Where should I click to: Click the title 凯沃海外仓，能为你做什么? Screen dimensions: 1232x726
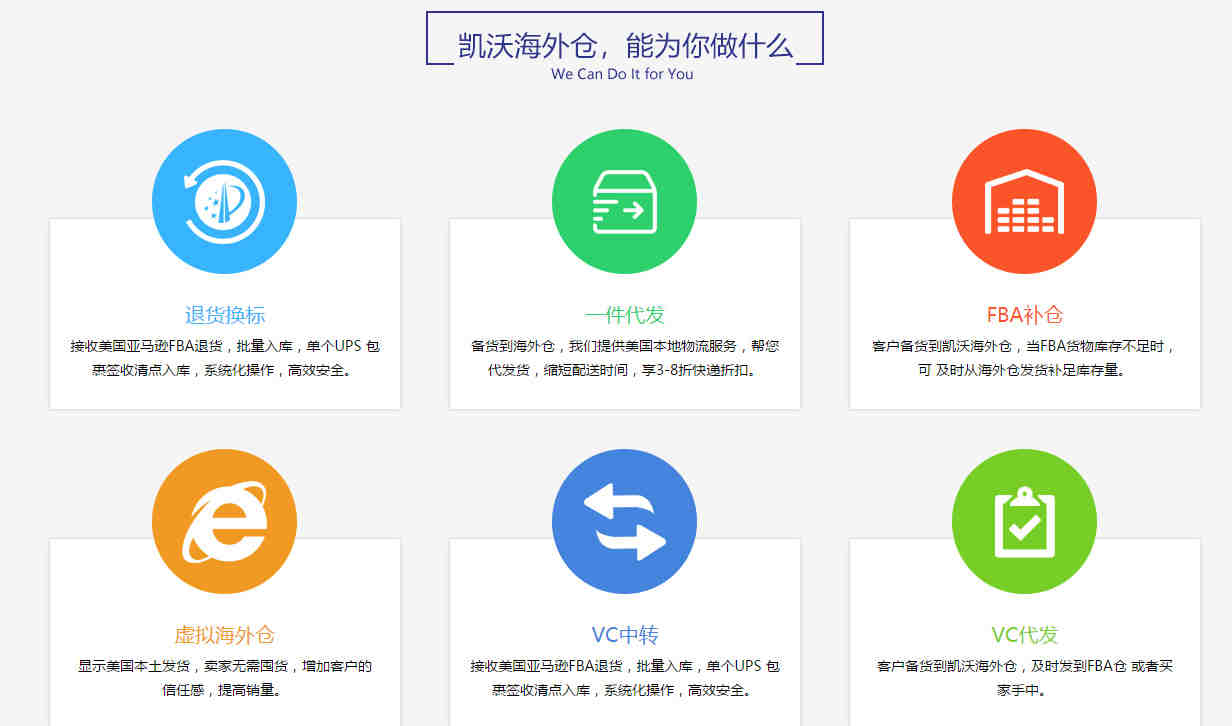[625, 46]
